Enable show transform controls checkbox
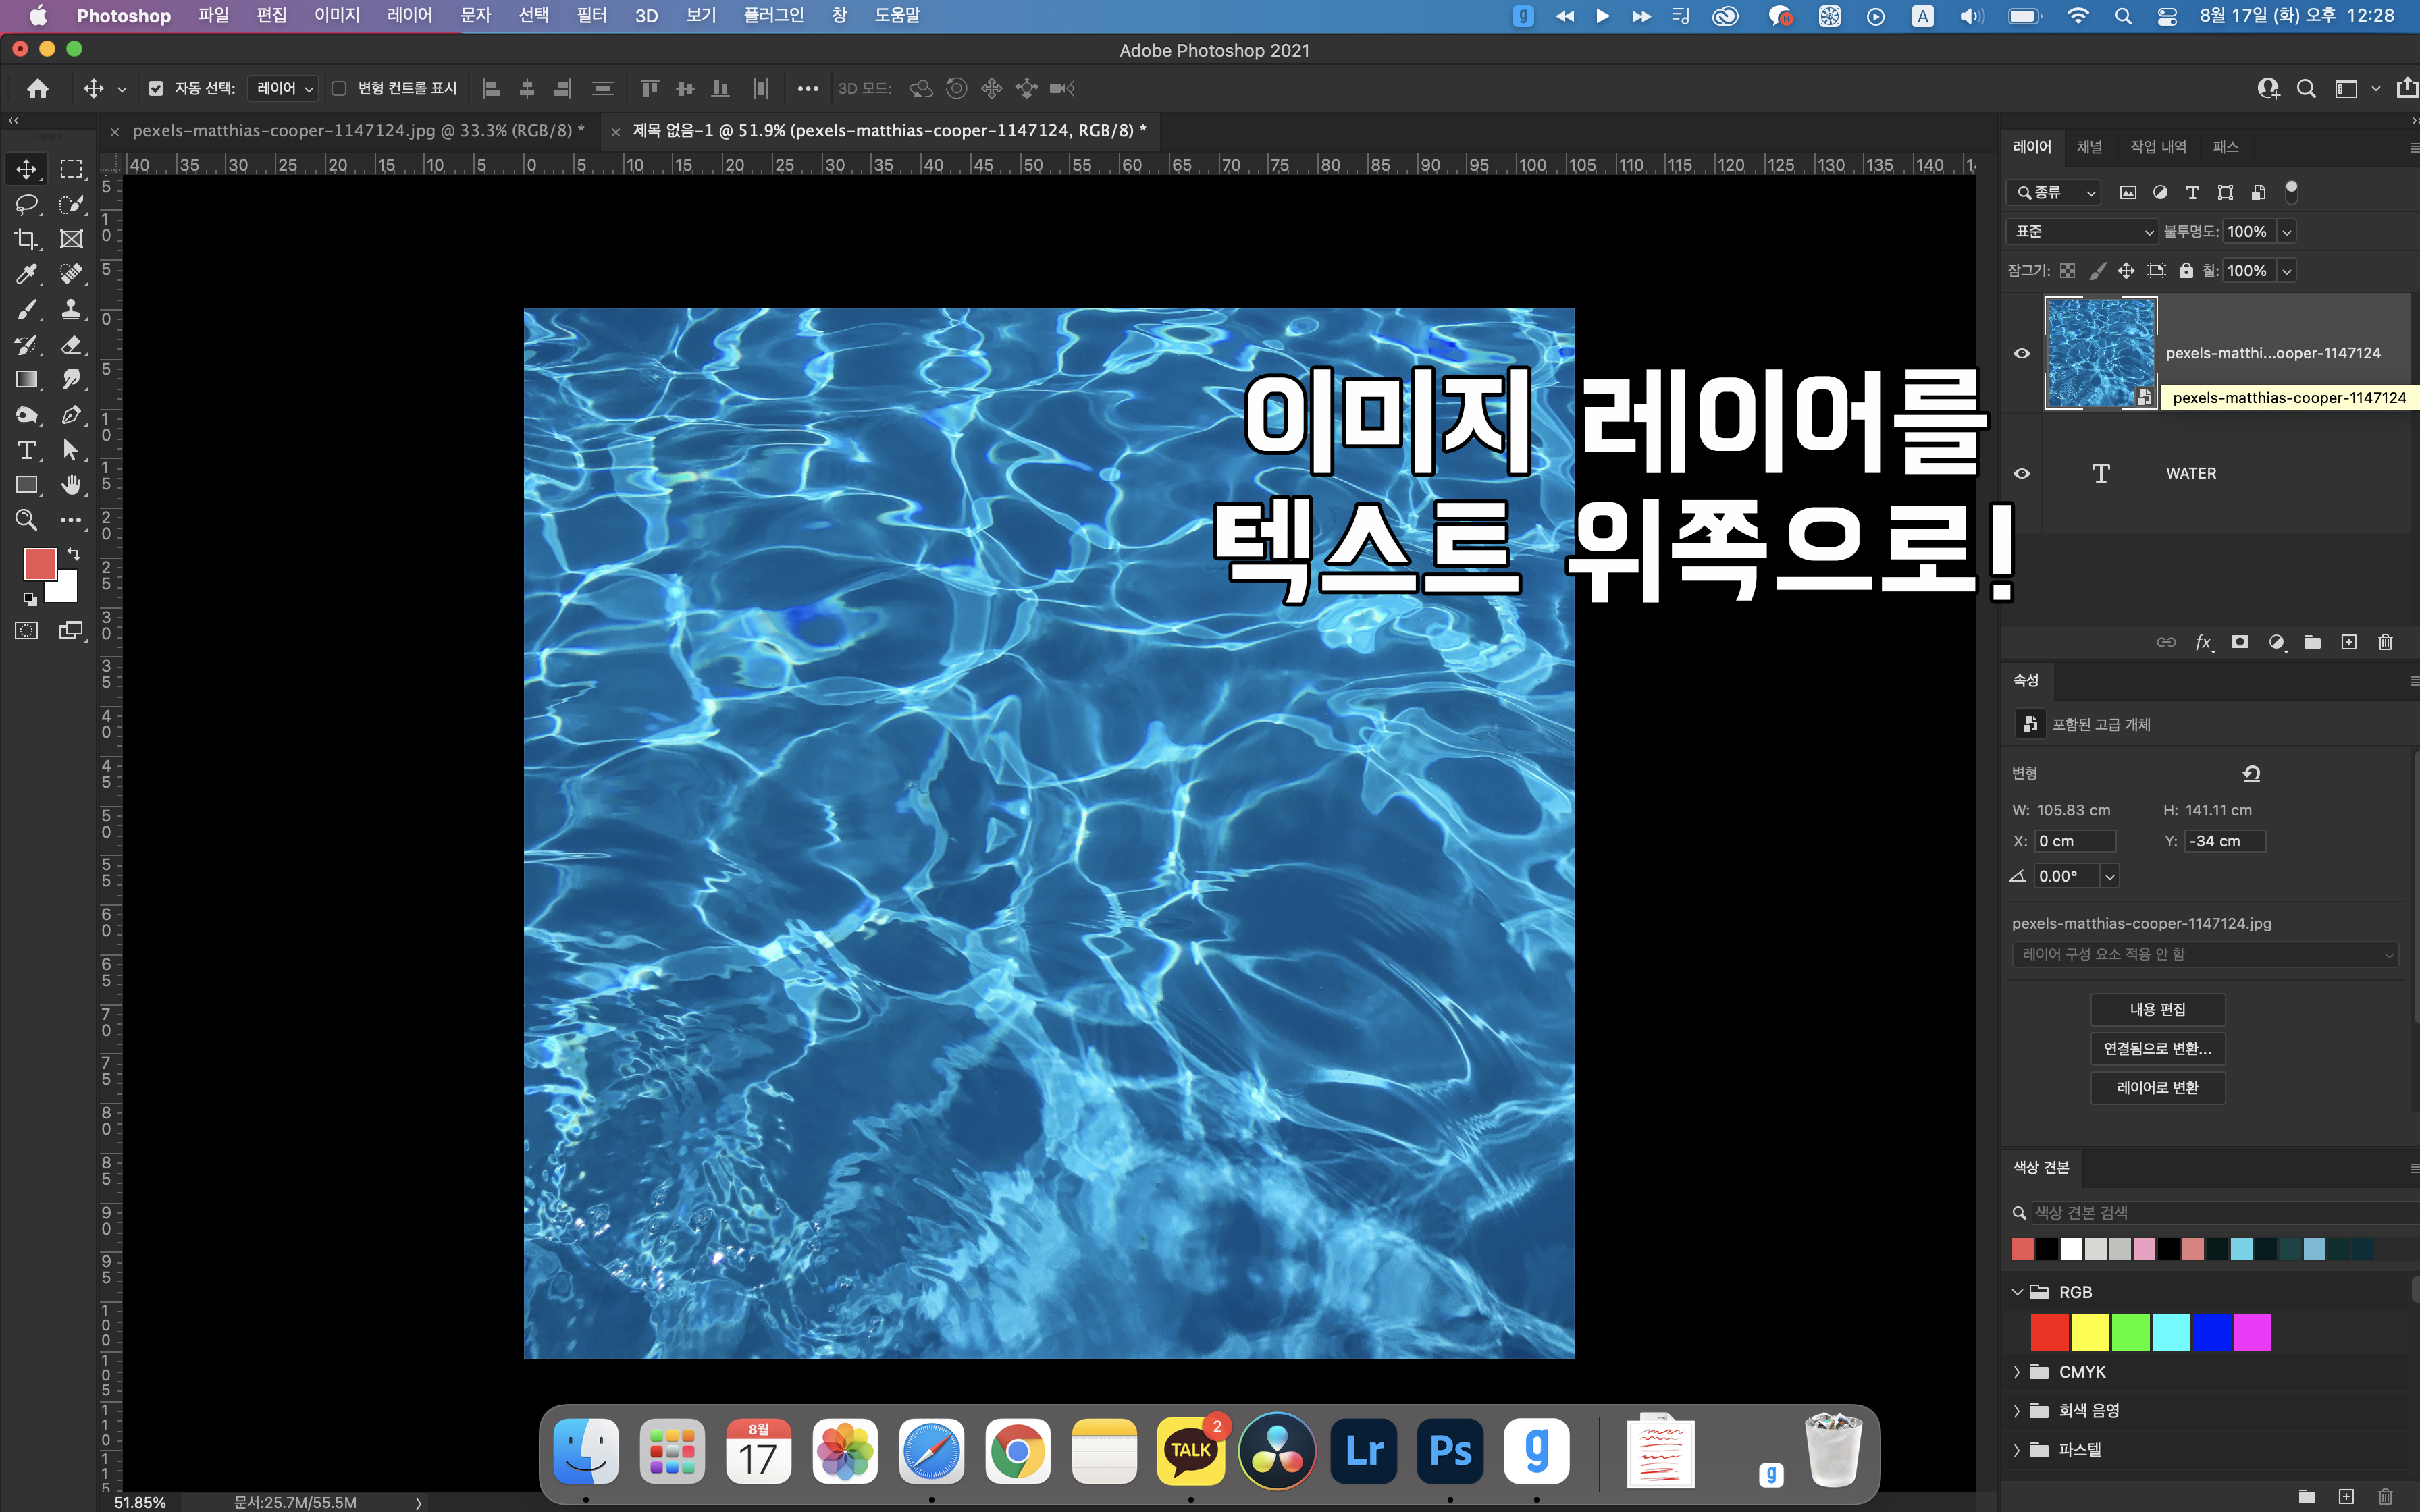This screenshot has width=2420, height=1512. click(339, 88)
